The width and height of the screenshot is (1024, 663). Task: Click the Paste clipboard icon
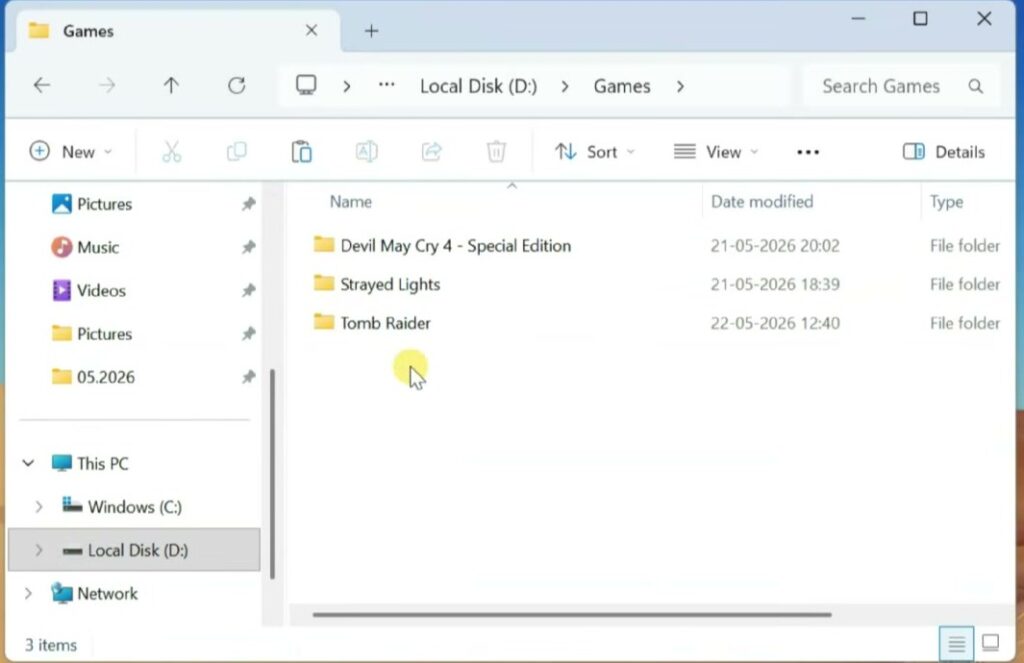301,152
